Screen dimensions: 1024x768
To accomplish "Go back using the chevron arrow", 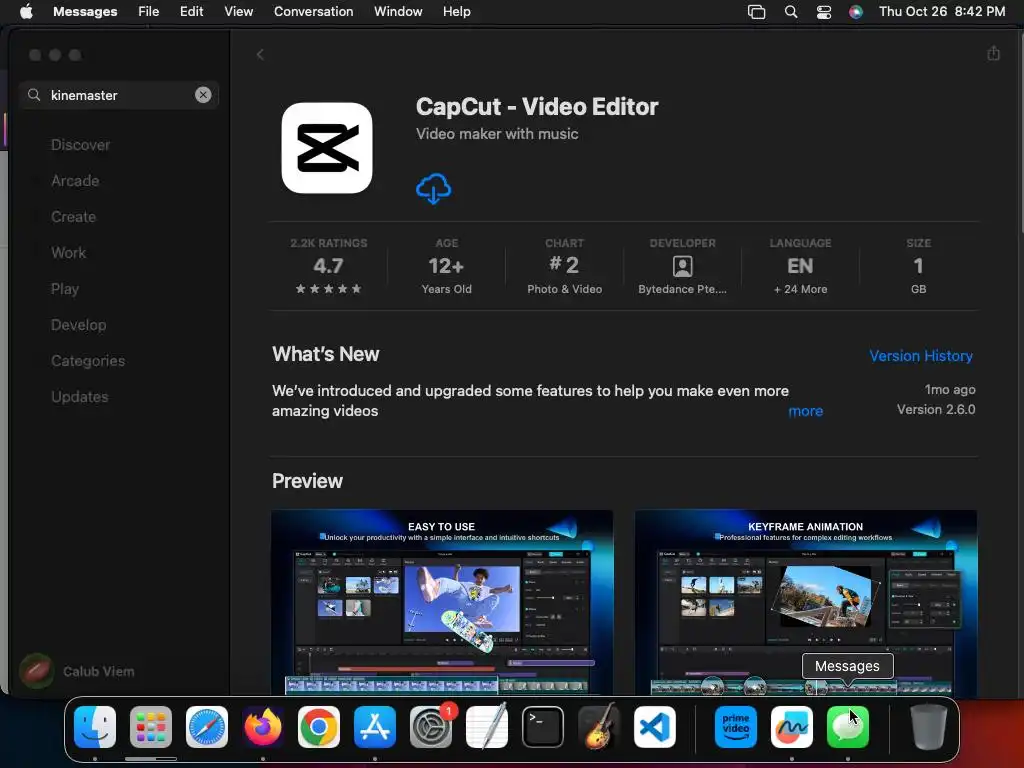I will point(260,55).
